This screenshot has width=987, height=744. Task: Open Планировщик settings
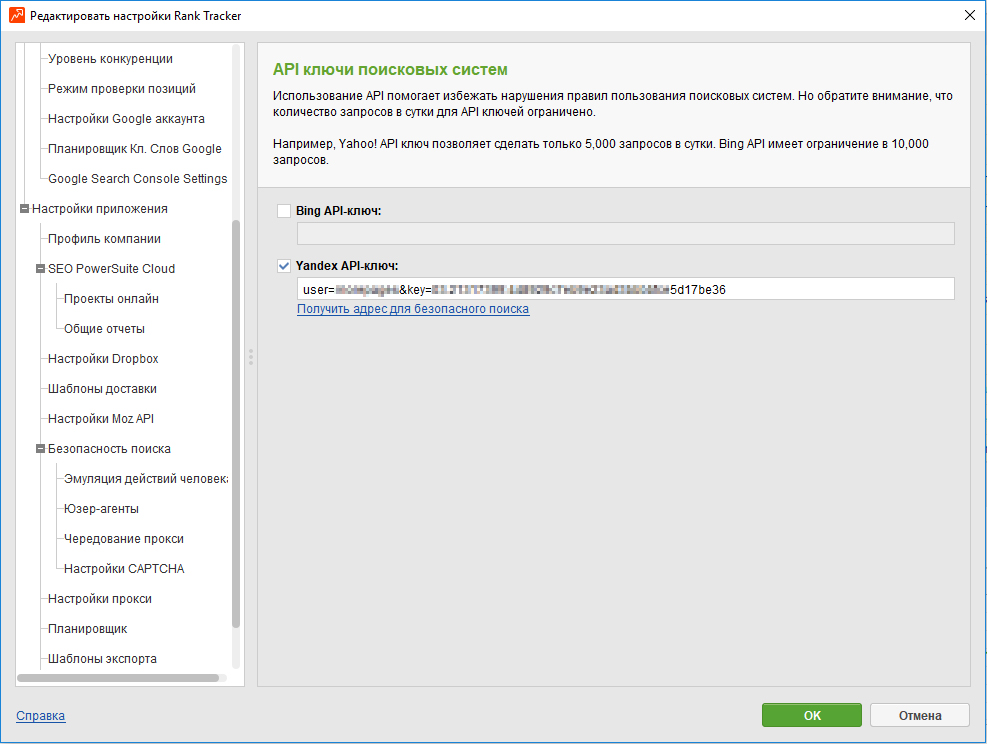pos(87,629)
